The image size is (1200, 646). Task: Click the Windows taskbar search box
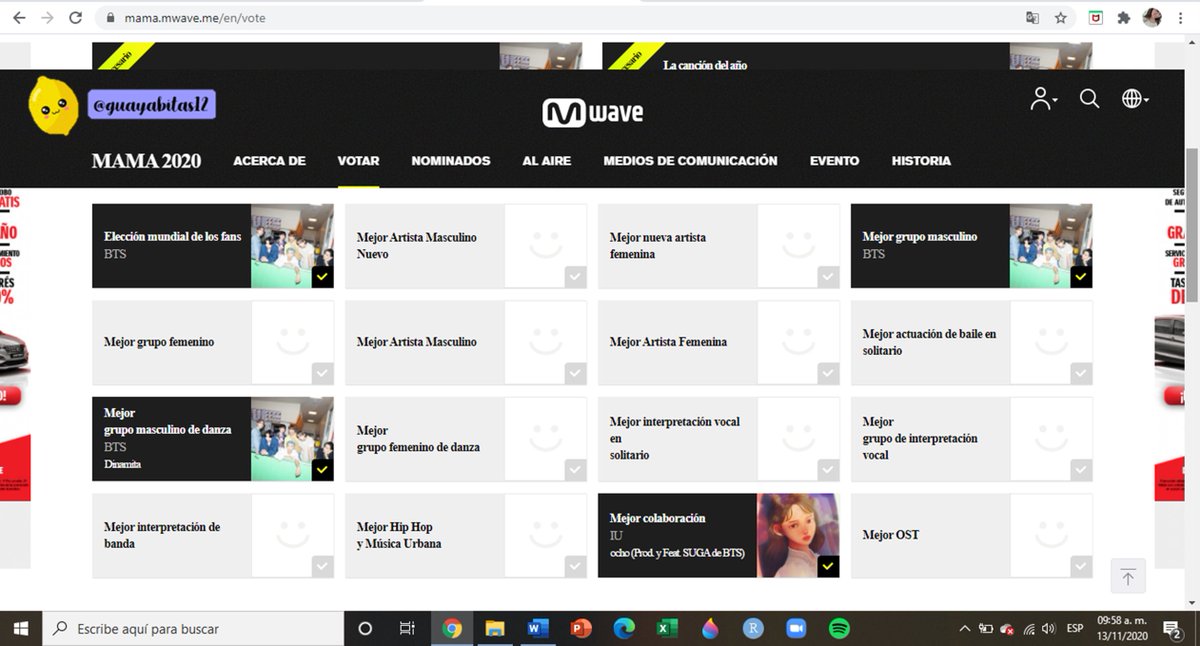(193, 628)
